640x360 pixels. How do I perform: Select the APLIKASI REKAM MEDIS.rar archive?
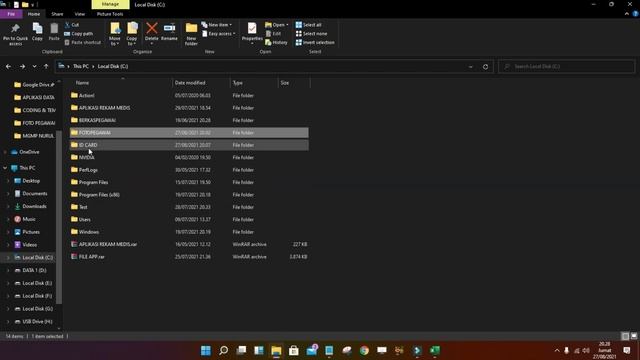tap(189, 244)
